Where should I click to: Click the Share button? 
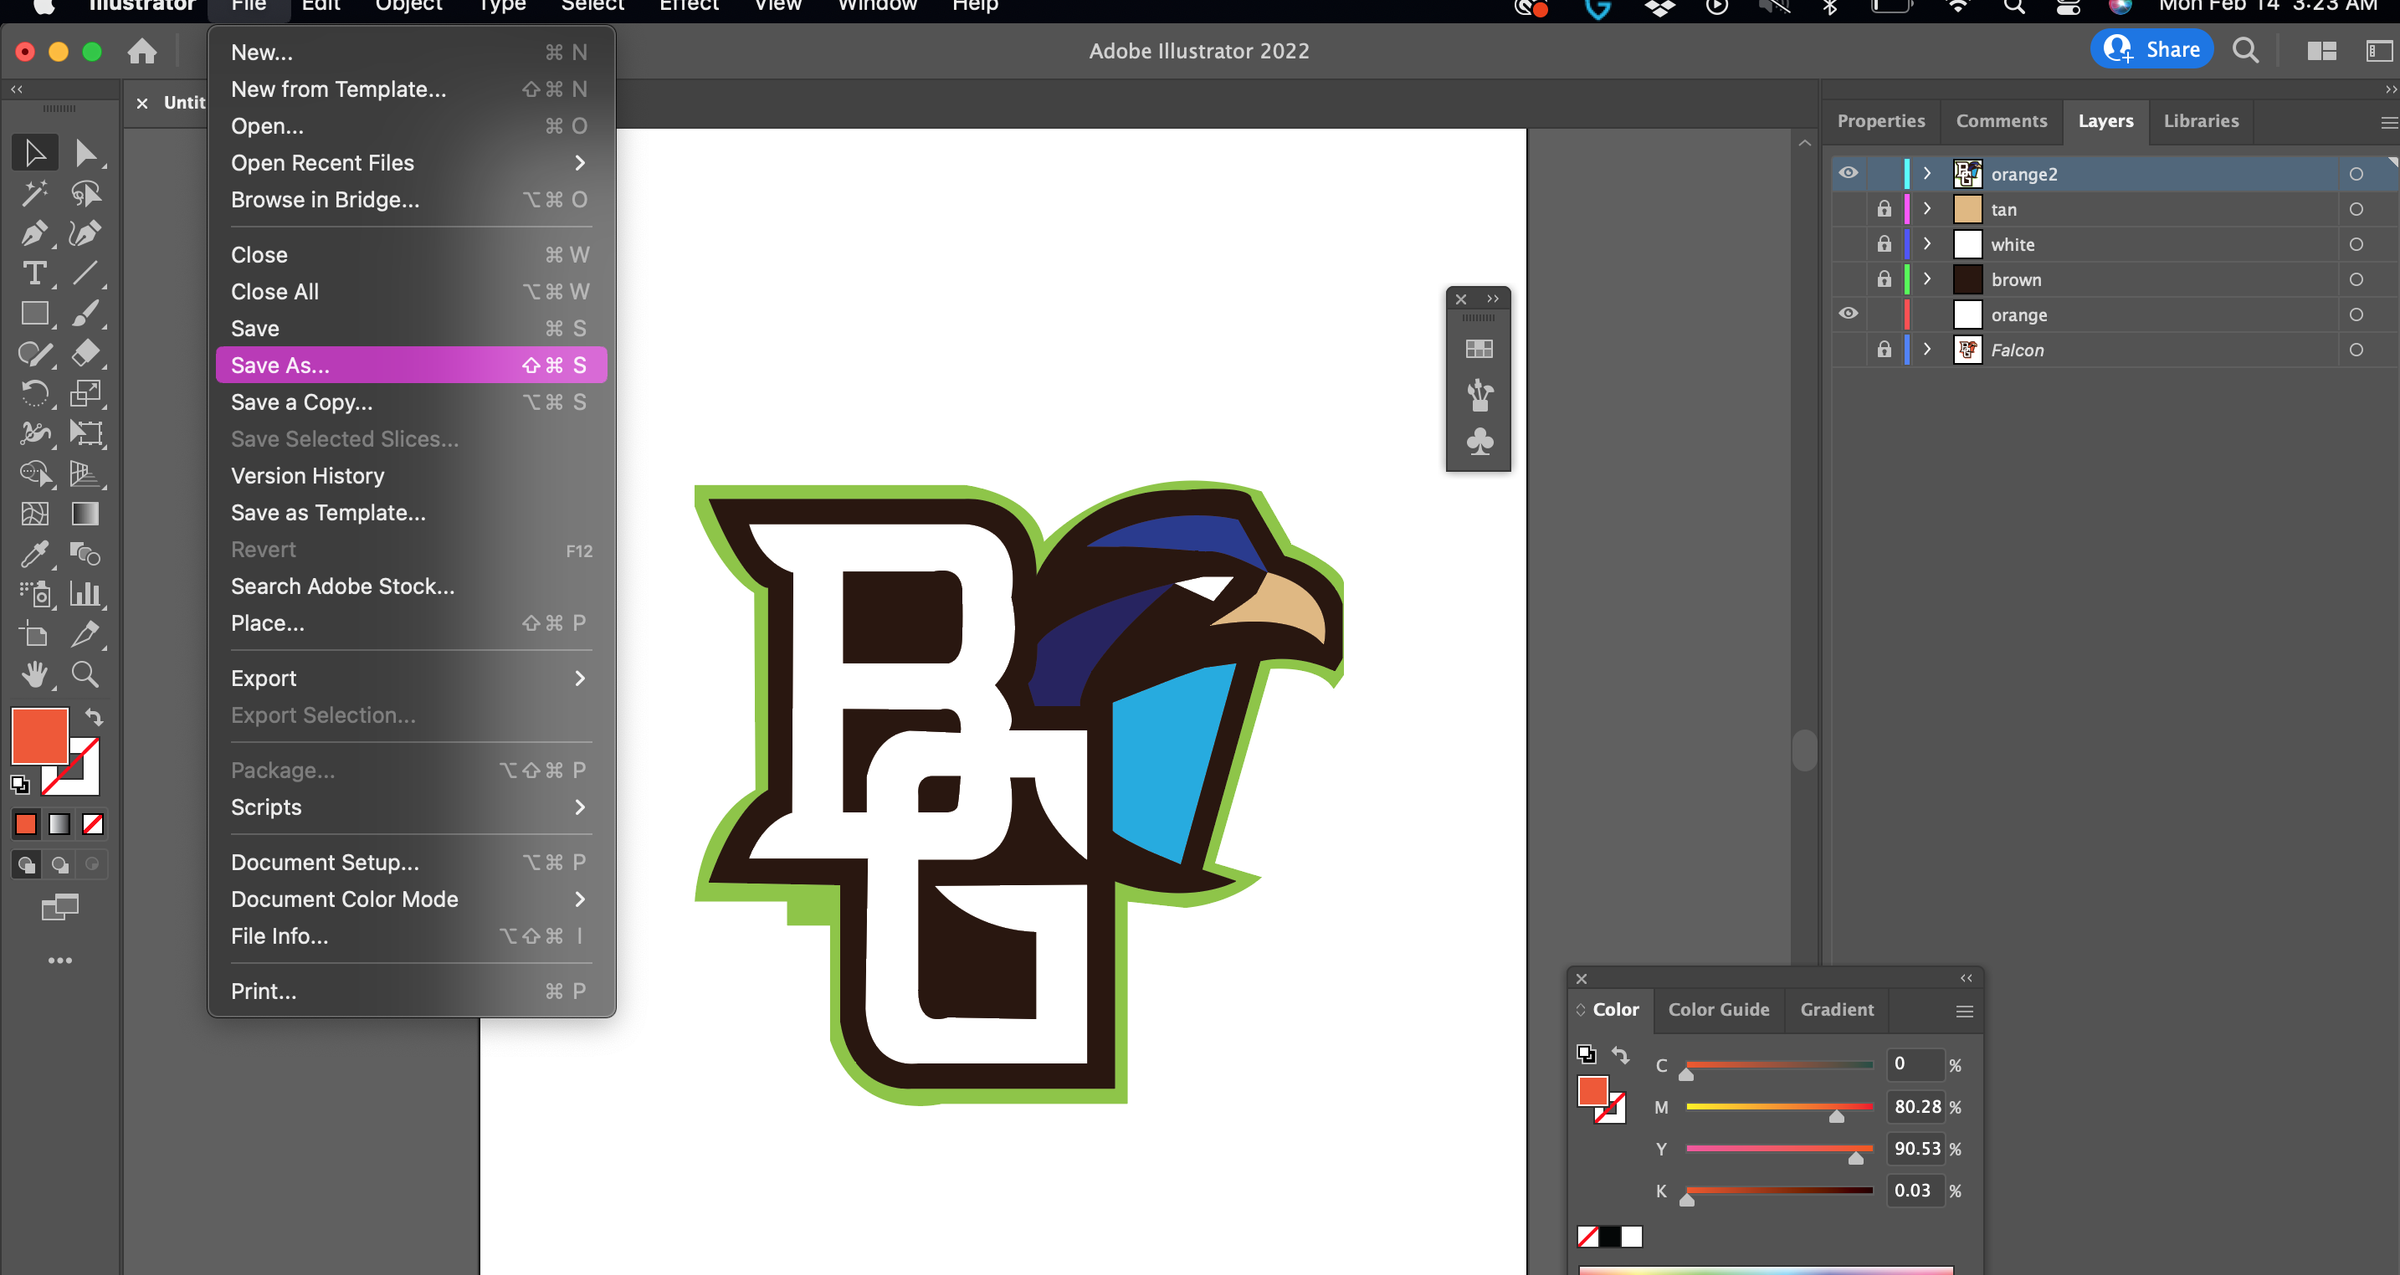tap(2151, 49)
